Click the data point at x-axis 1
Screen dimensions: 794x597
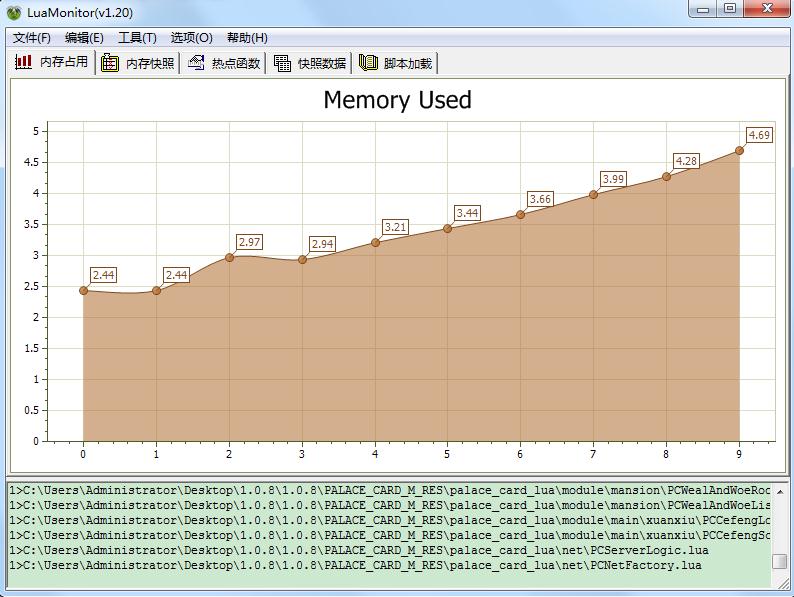(156, 291)
